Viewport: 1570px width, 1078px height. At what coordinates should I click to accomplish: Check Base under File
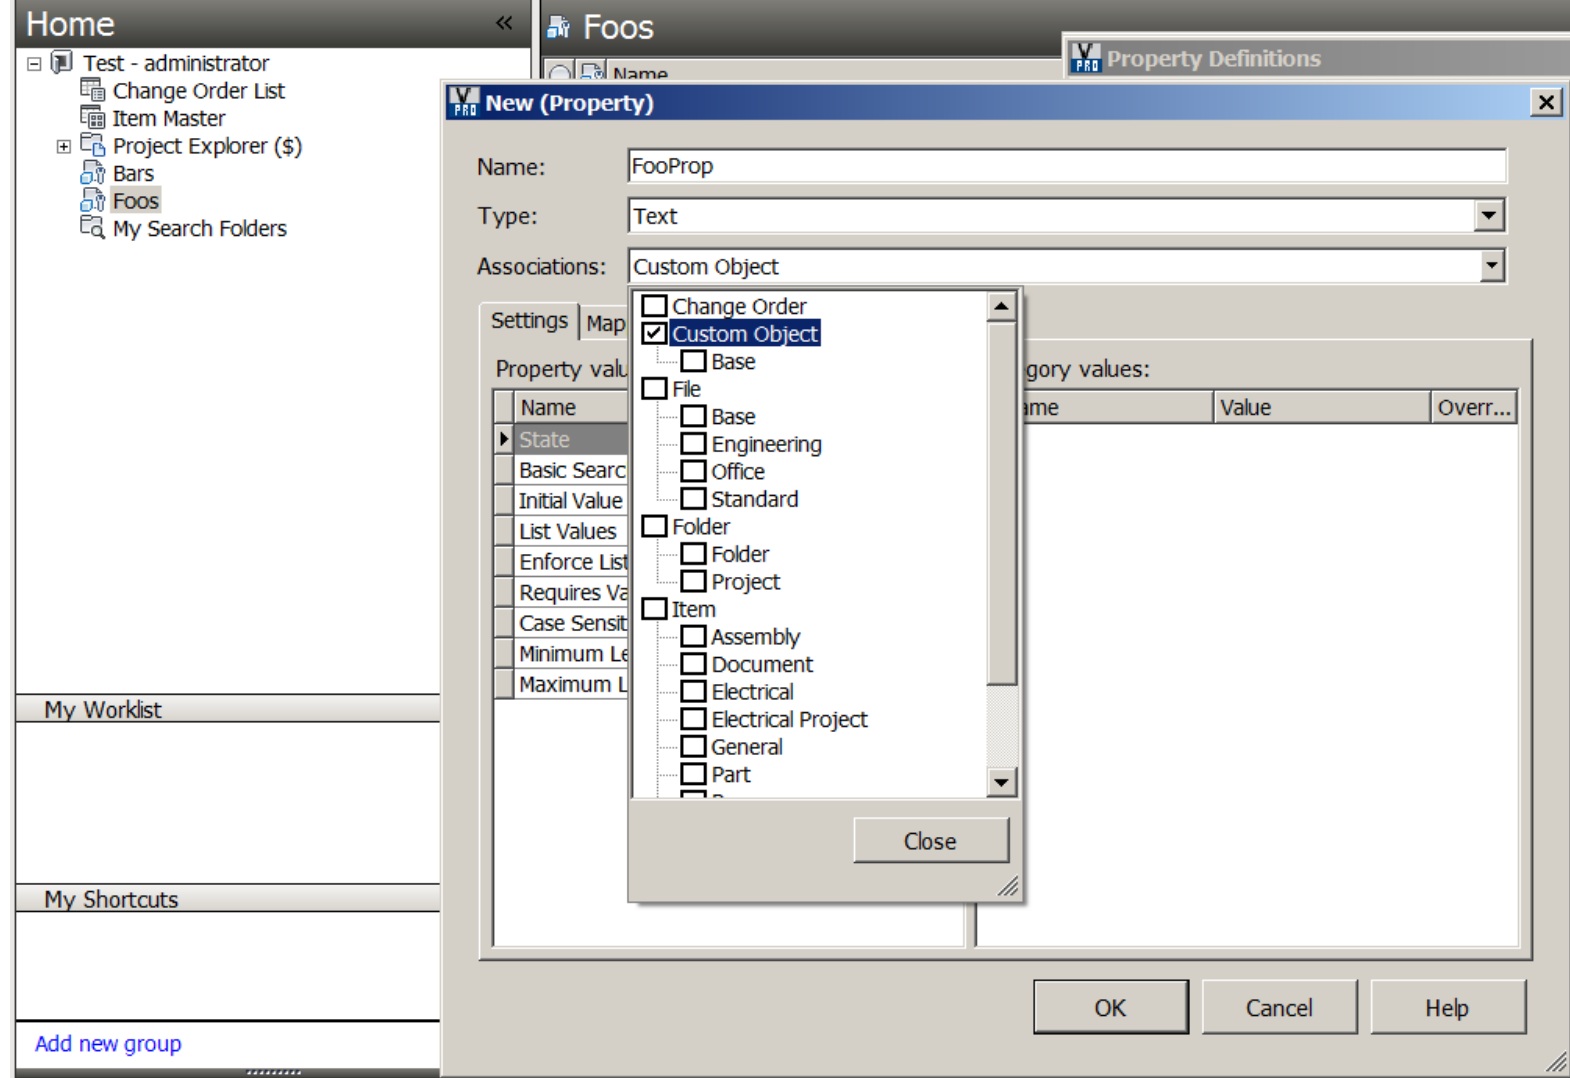click(x=693, y=416)
